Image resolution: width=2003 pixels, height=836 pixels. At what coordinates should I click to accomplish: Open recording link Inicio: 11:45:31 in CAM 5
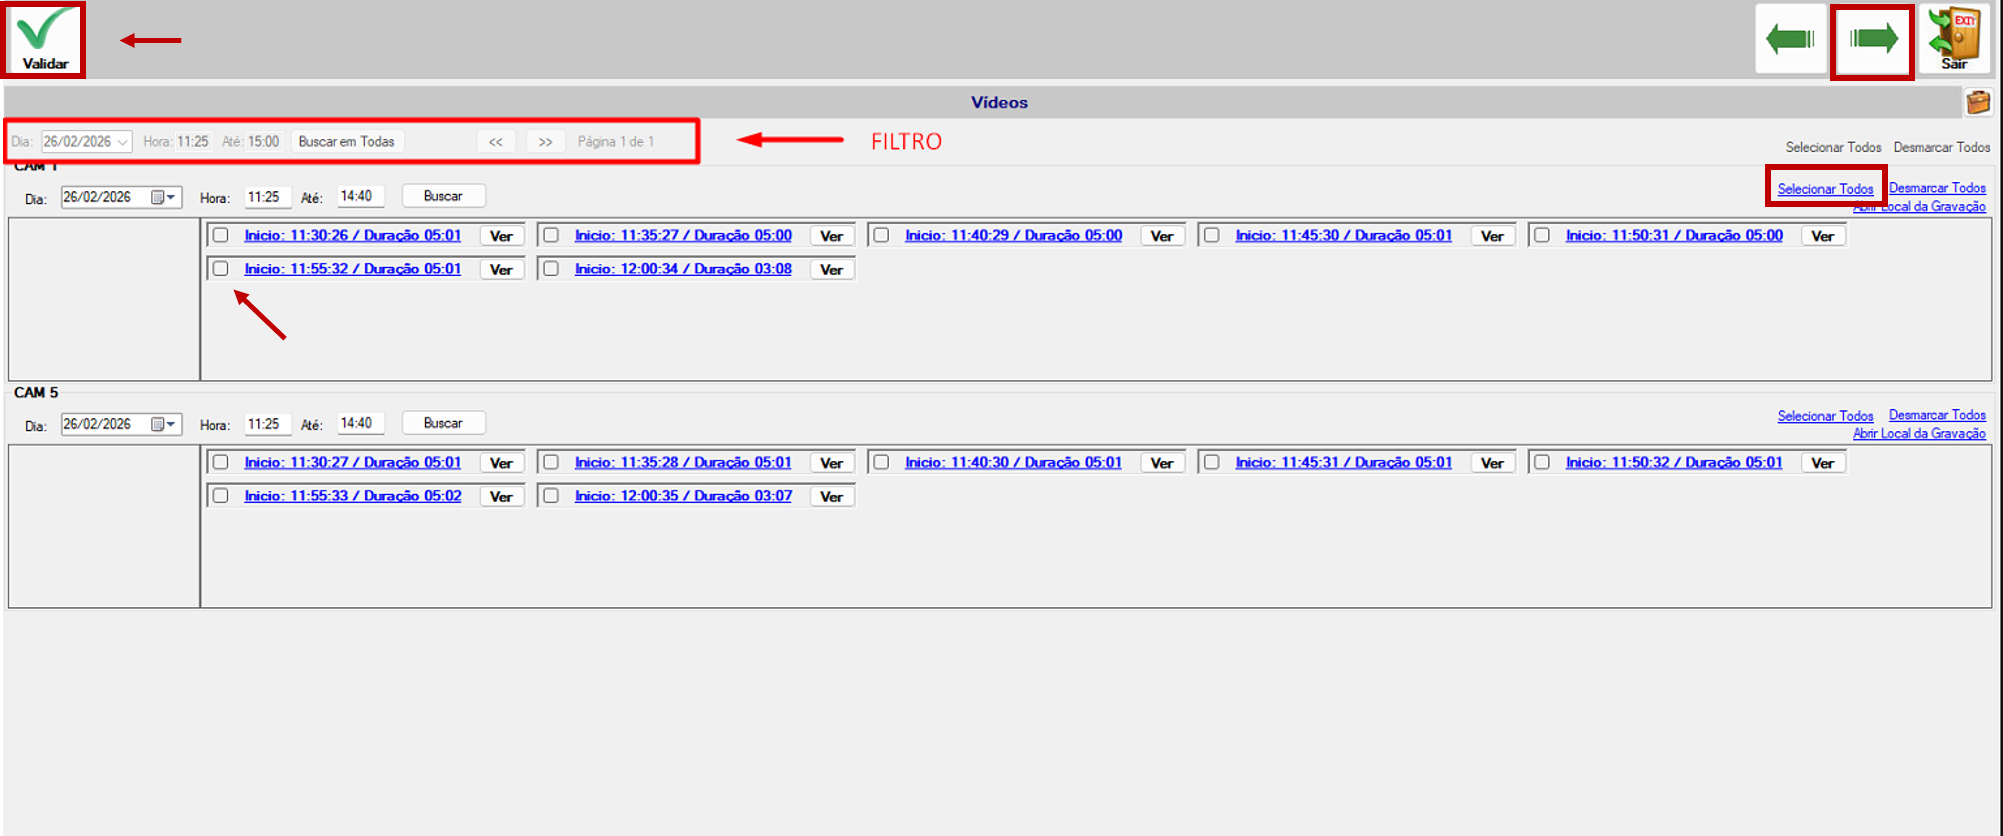1343,462
